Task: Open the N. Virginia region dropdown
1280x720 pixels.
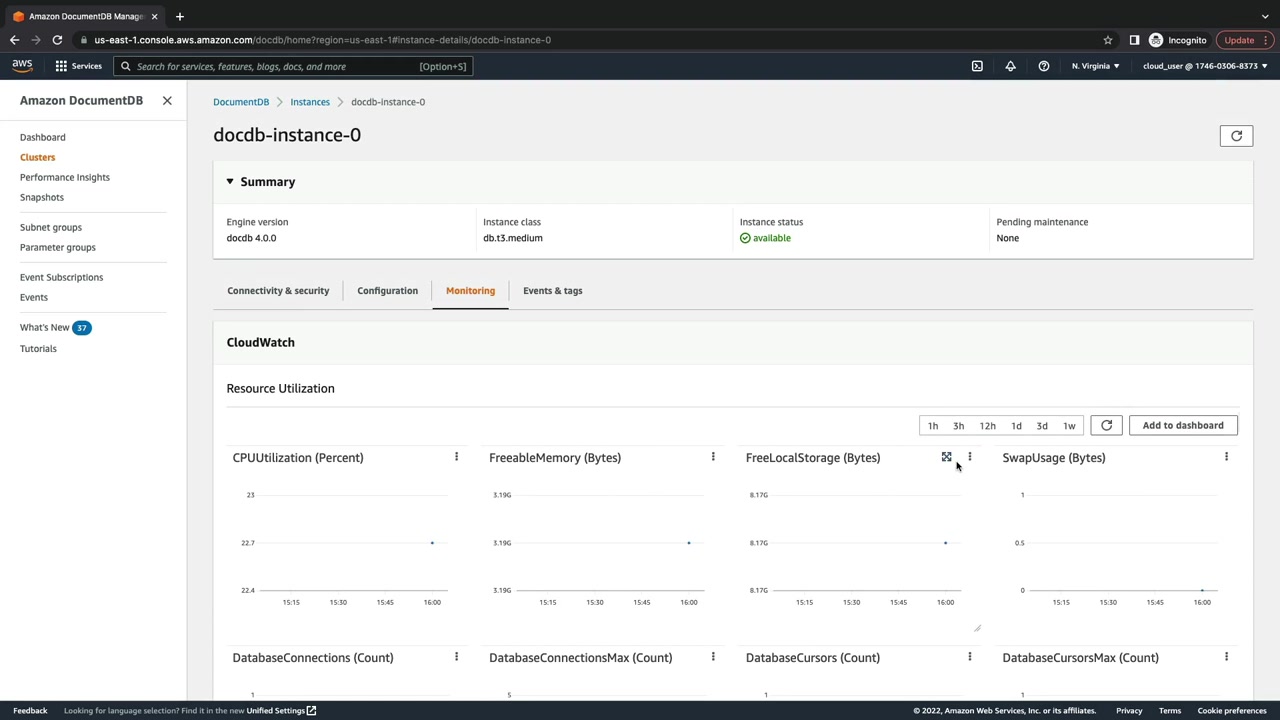Action: (1095, 66)
